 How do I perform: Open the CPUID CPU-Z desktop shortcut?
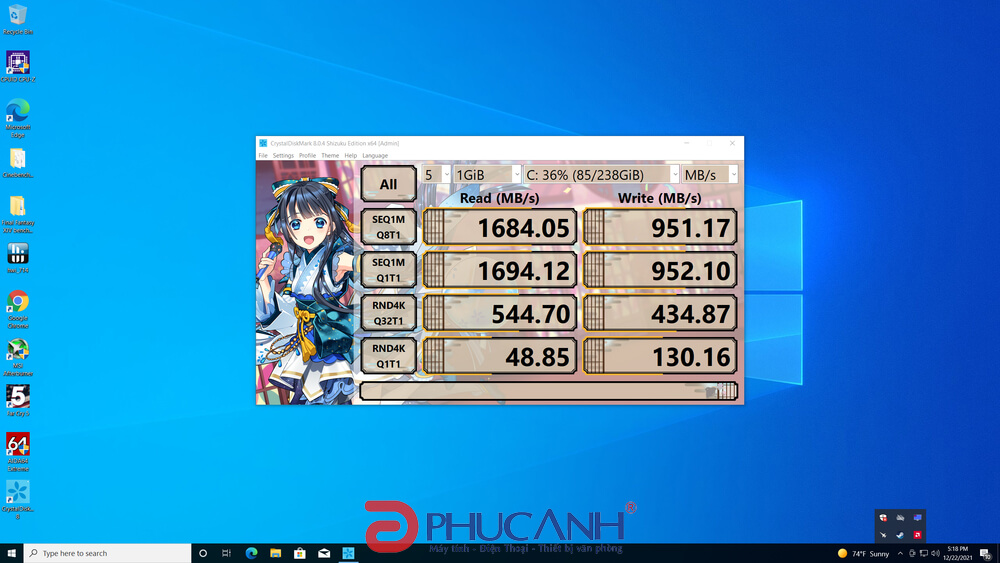click(x=18, y=66)
